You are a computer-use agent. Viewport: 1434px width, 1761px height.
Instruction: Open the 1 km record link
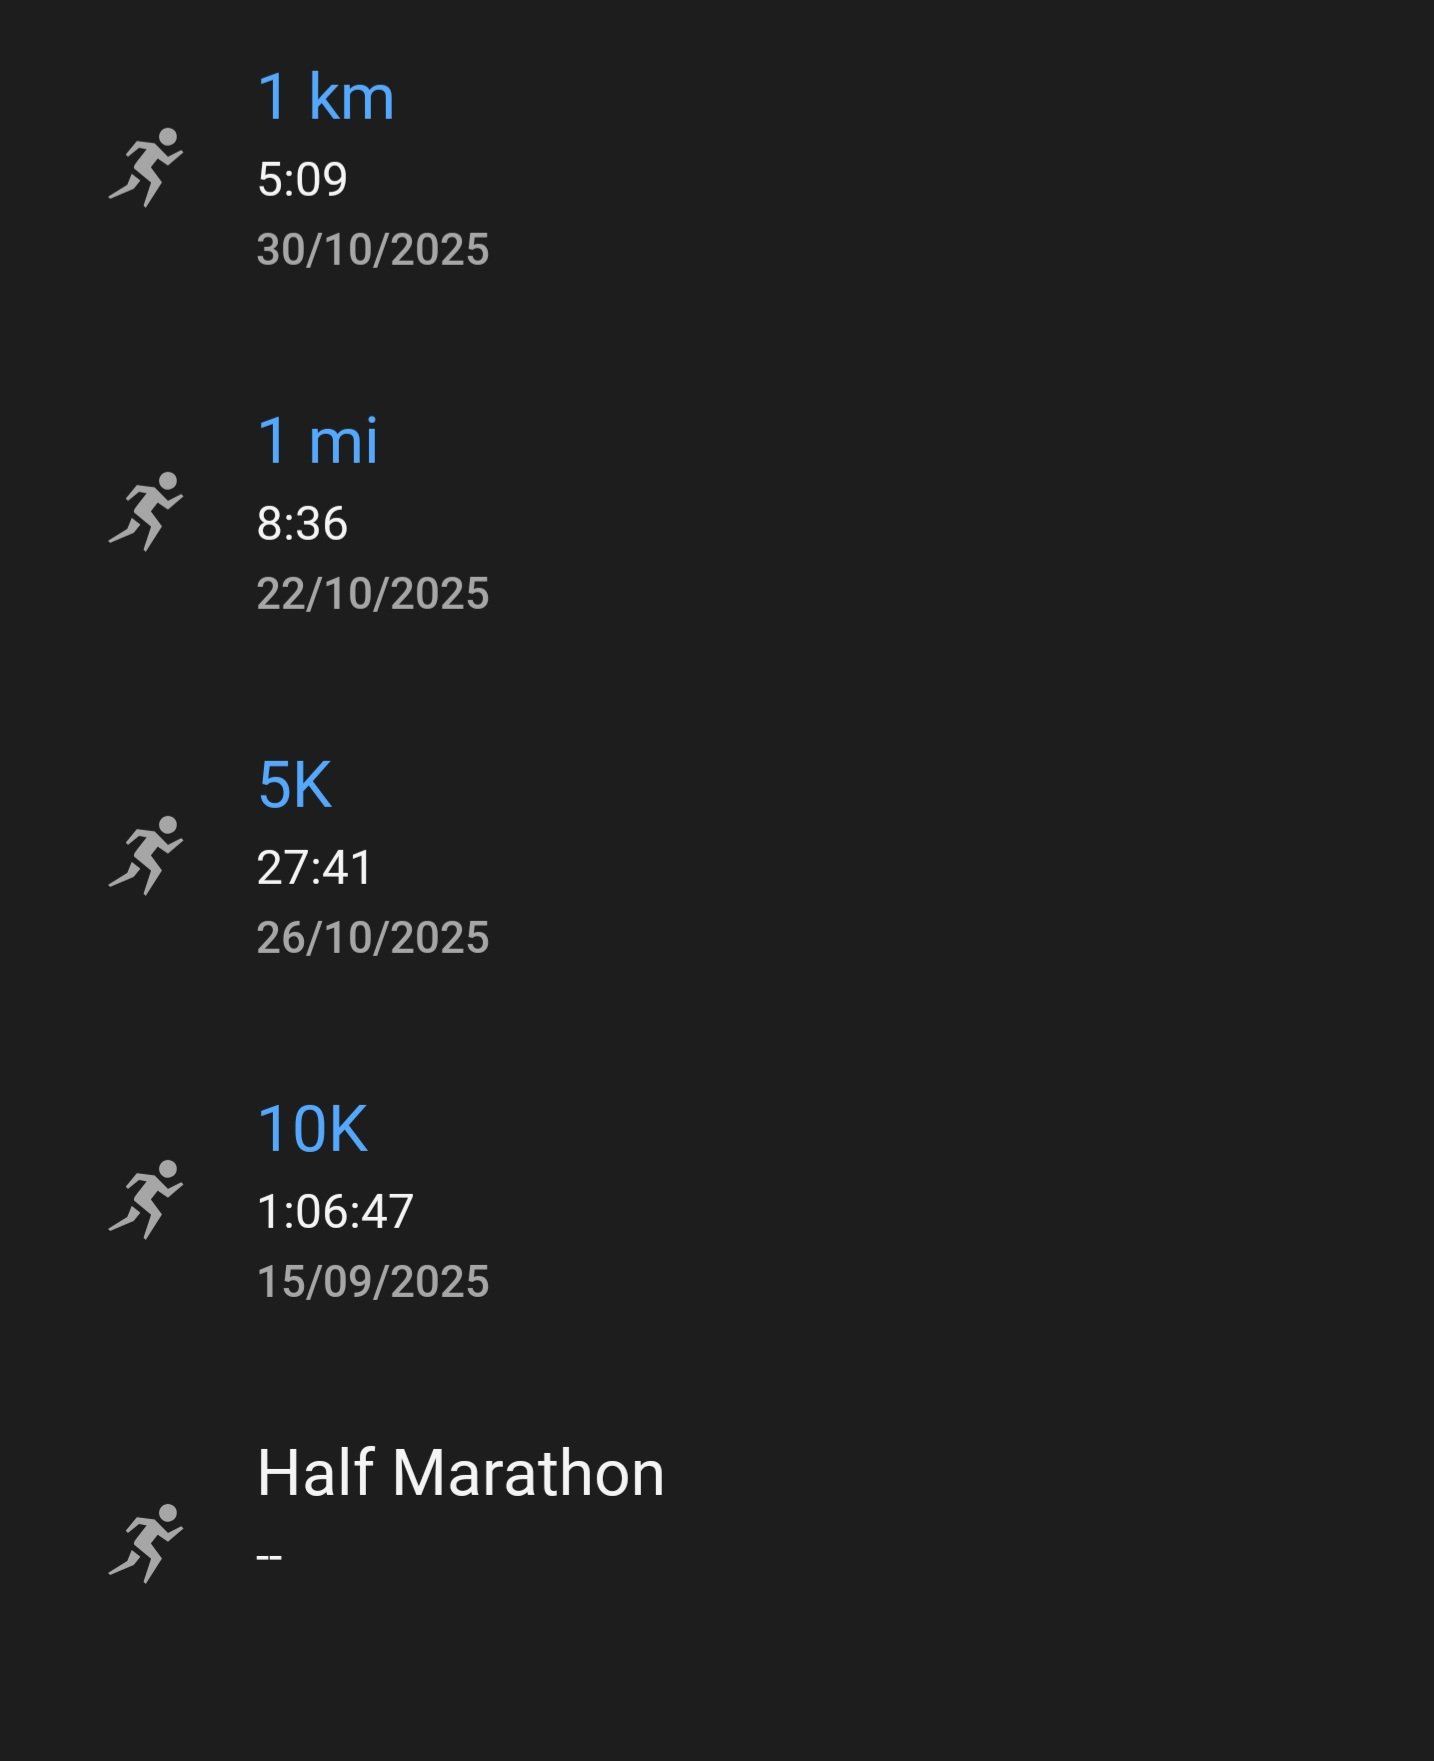coord(325,97)
